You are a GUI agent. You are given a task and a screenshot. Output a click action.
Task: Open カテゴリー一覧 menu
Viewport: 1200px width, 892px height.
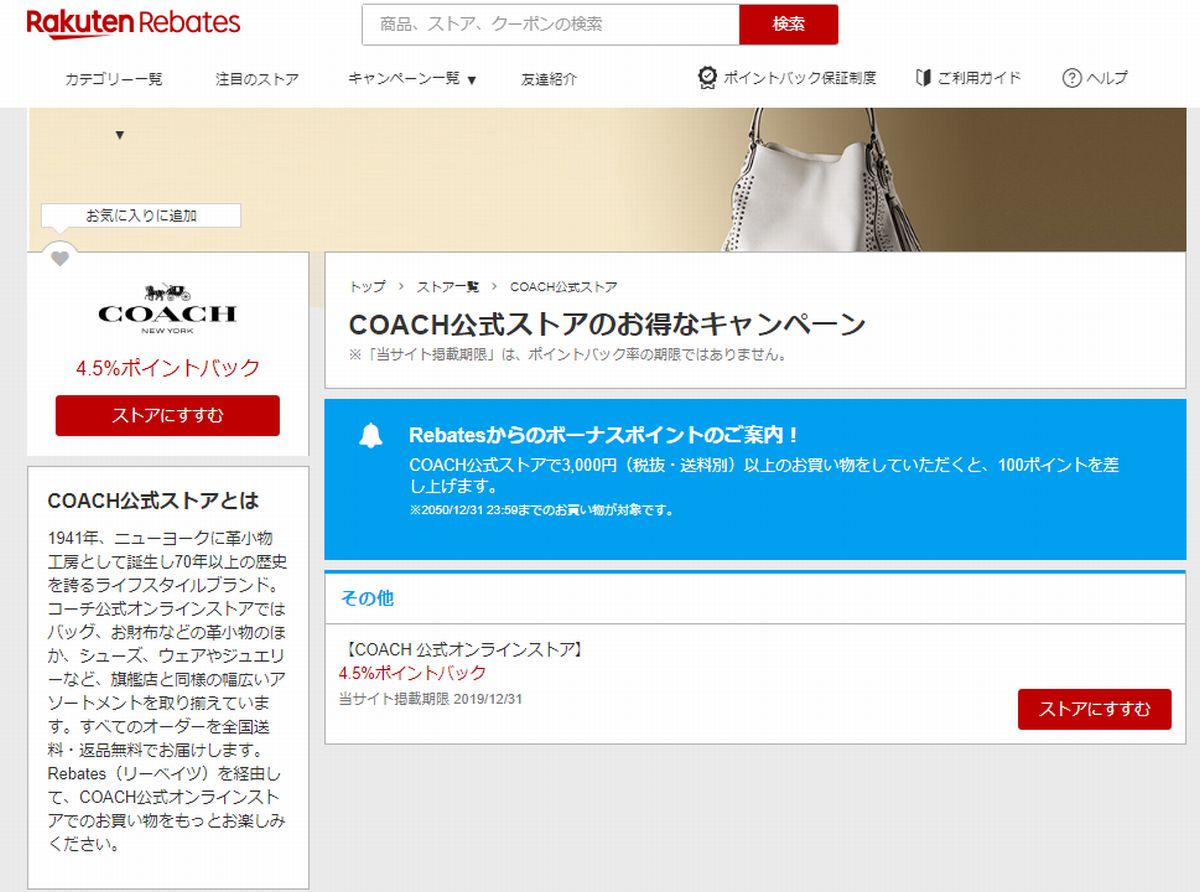tap(114, 79)
